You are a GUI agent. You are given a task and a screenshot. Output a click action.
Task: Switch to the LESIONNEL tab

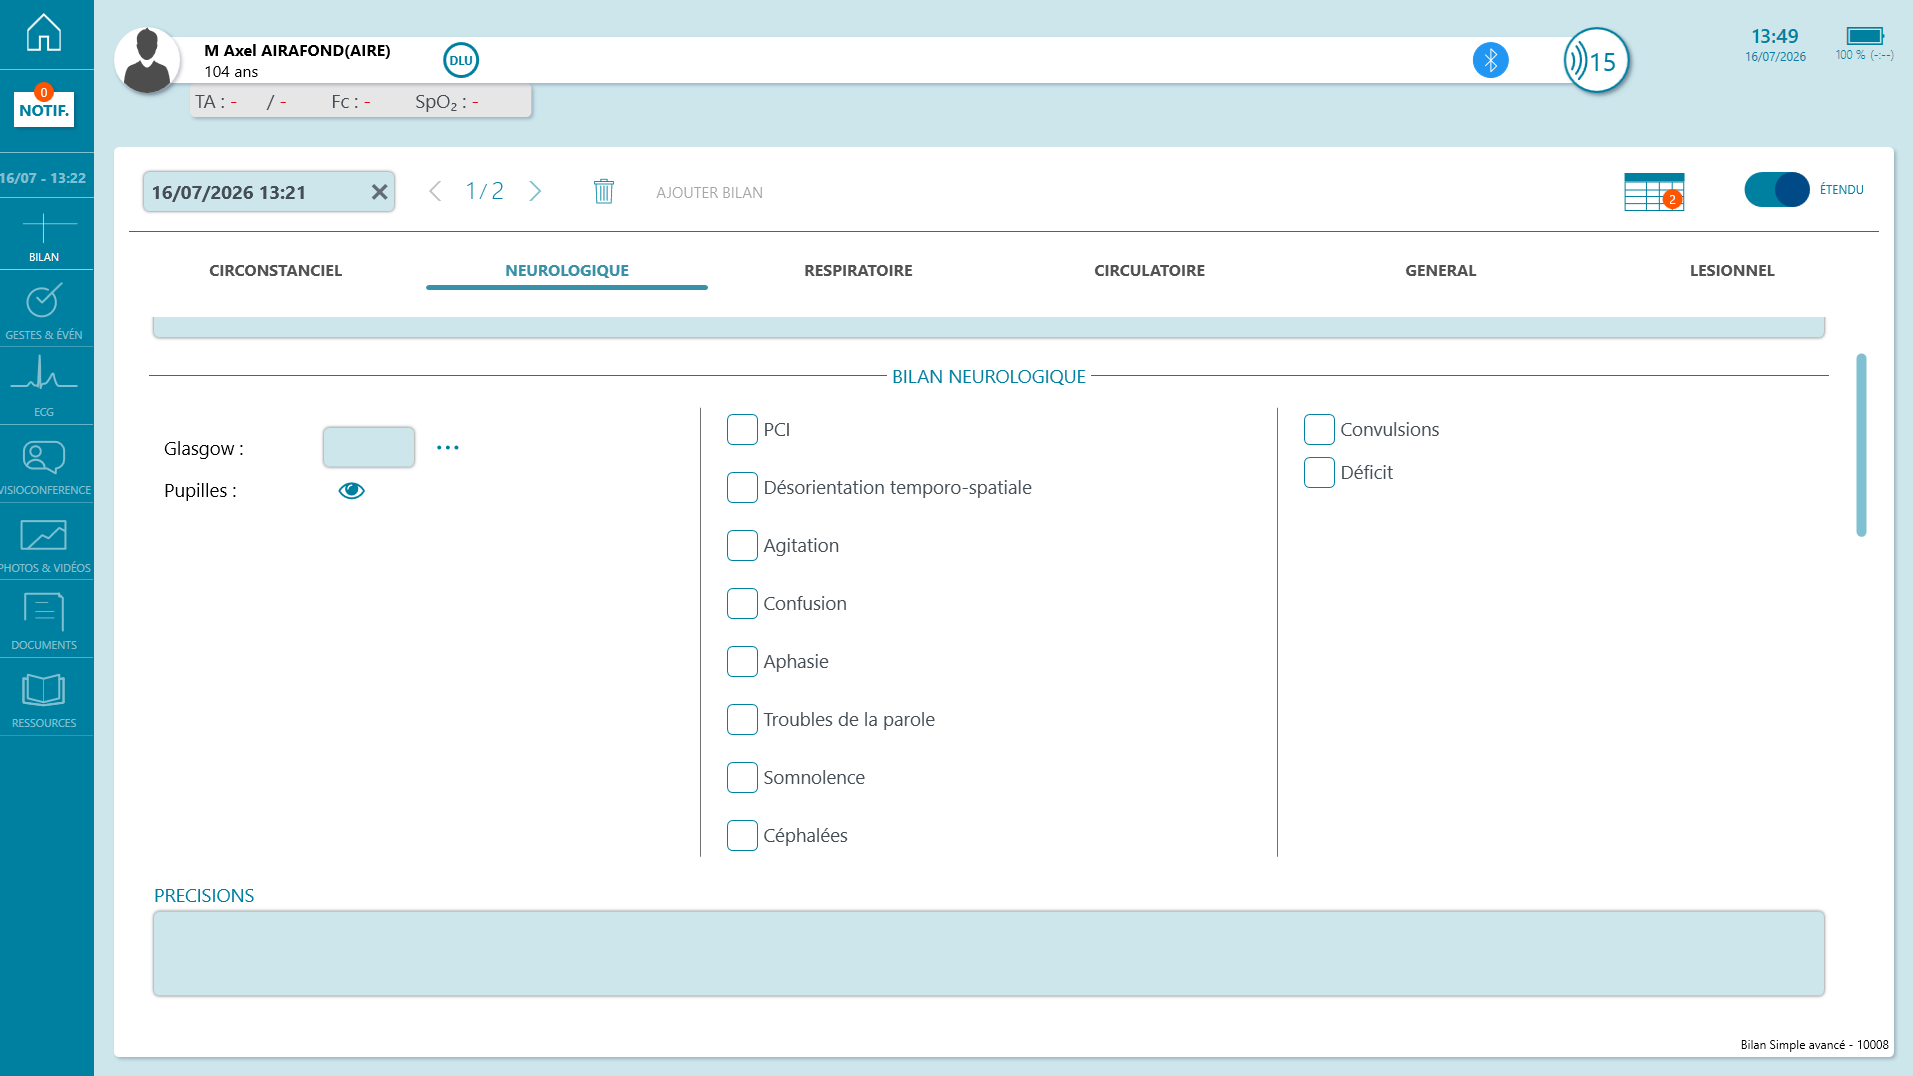(x=1732, y=270)
